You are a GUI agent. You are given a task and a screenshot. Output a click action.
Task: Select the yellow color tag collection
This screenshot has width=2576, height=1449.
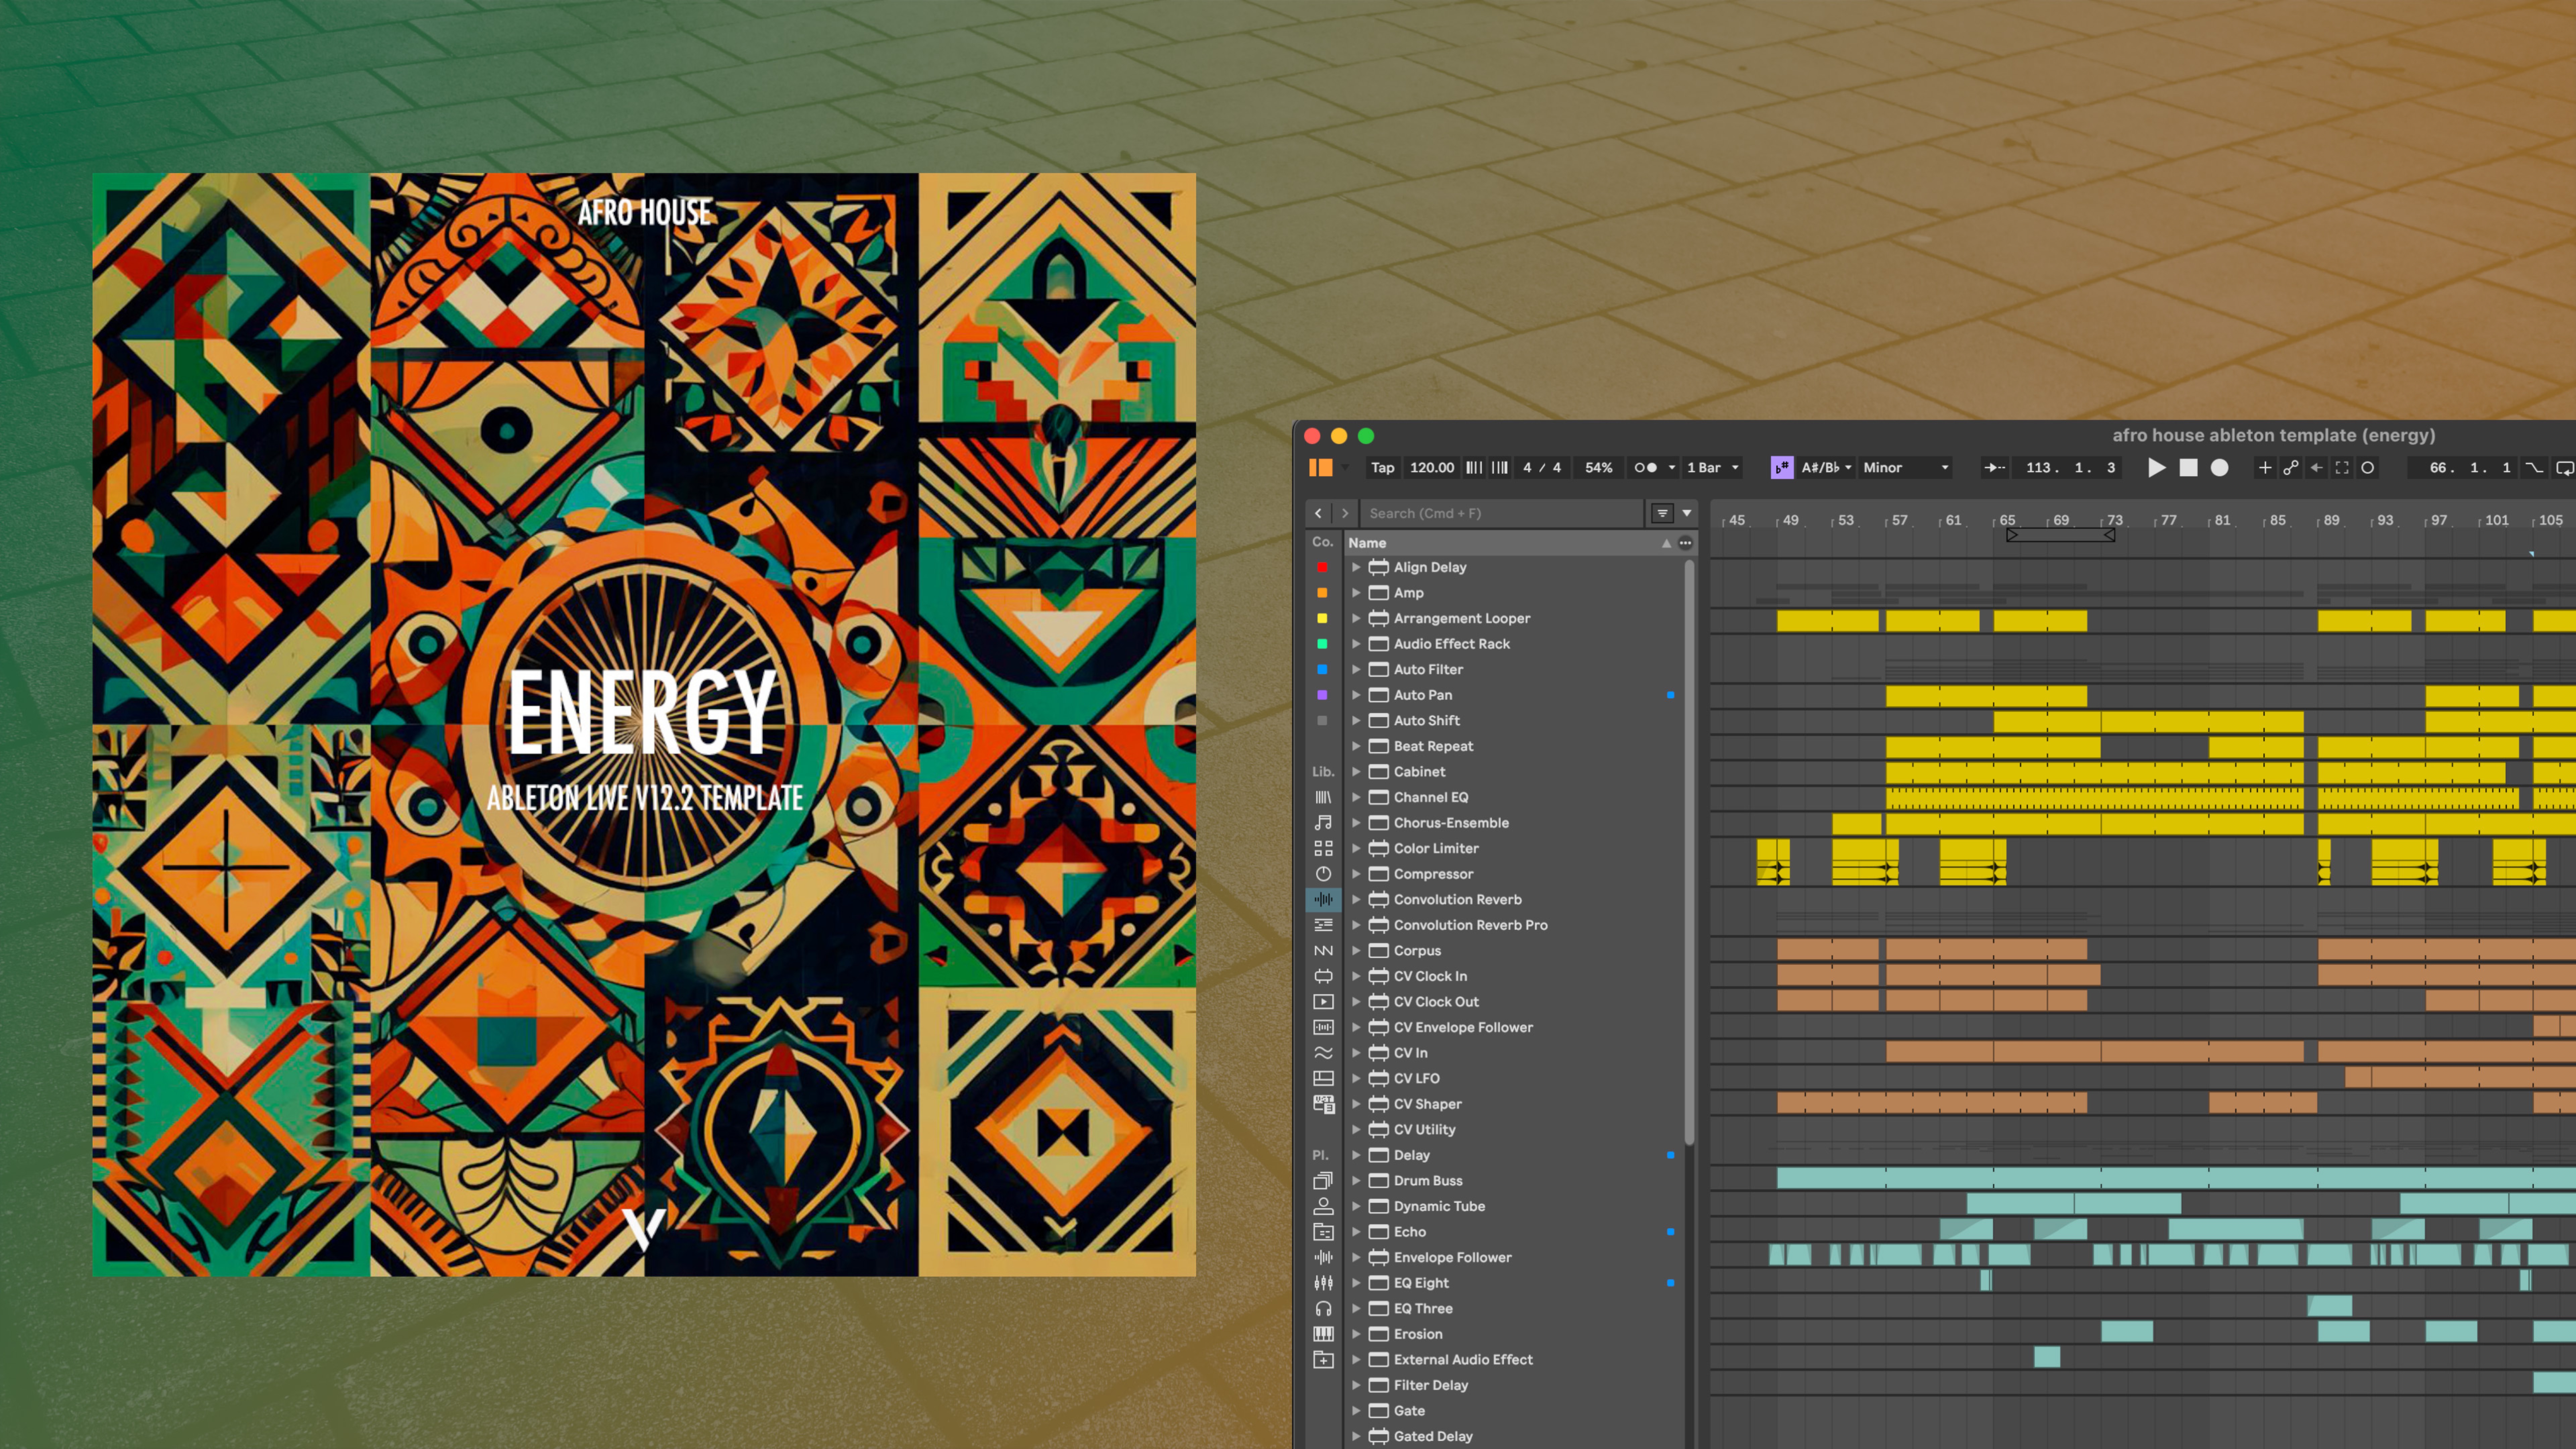(x=1322, y=618)
